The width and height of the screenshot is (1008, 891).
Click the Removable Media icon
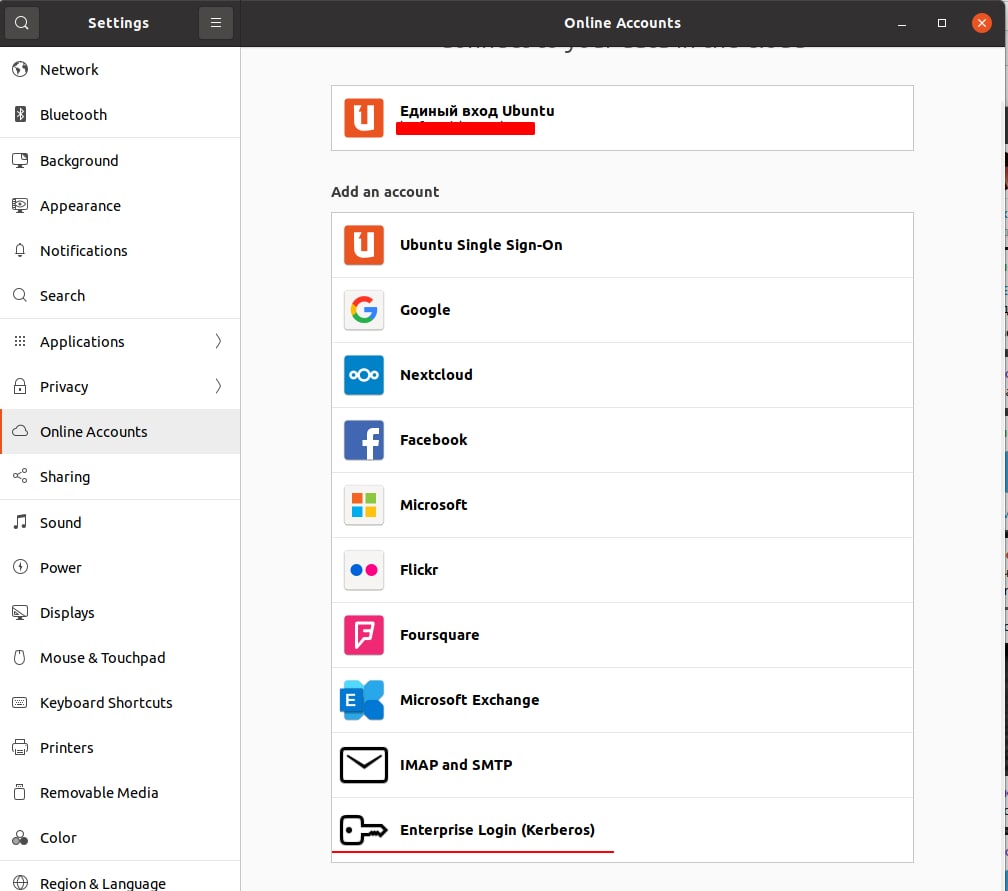[x=20, y=792]
